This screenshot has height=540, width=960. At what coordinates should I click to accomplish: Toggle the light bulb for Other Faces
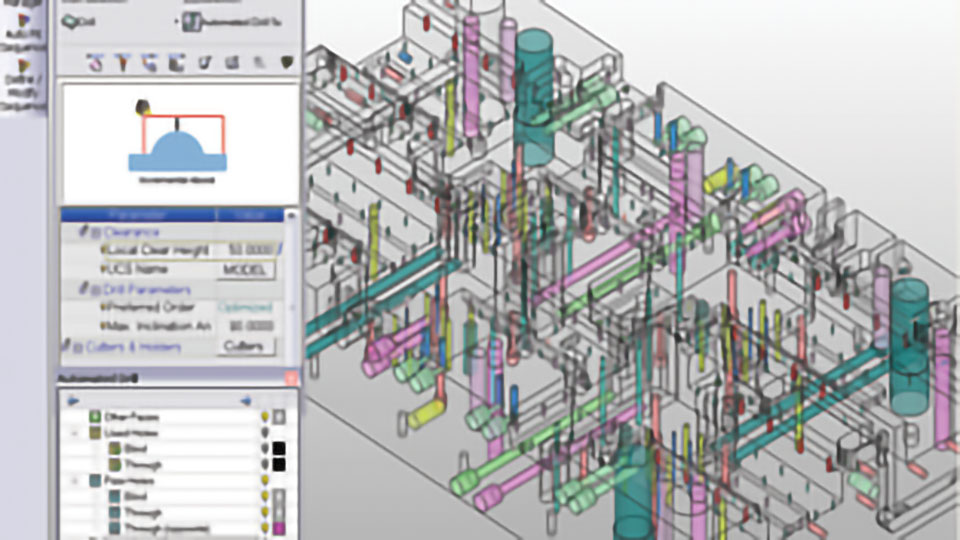pos(266,416)
